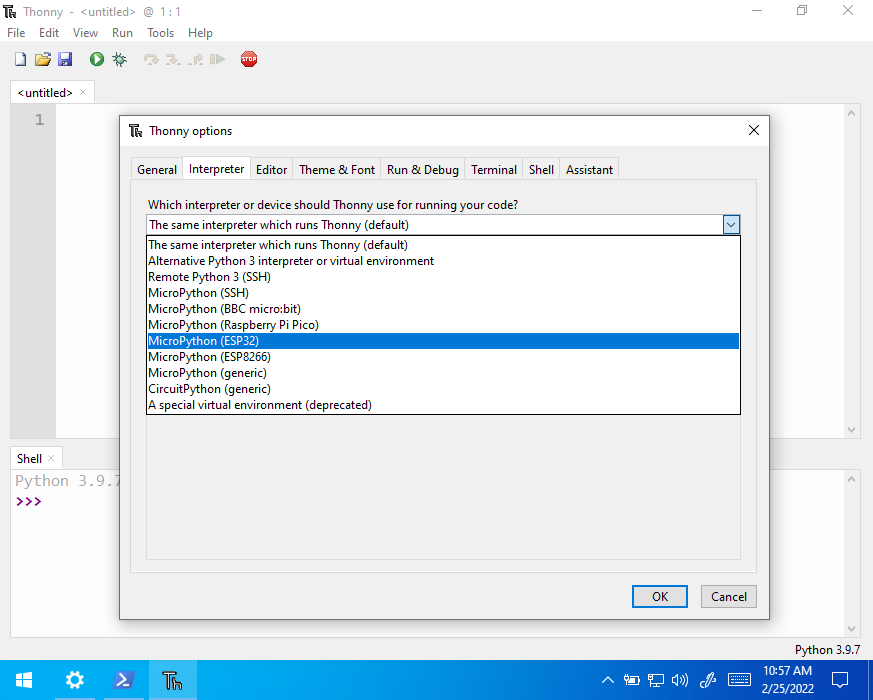873x700 pixels.
Task: Select MicroPython (BBC micro:bit) option
Action: (443, 309)
